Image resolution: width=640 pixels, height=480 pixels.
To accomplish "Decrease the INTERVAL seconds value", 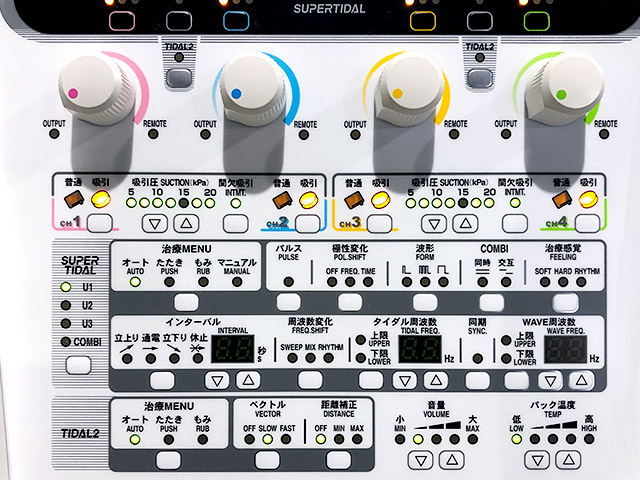I will click(217, 380).
